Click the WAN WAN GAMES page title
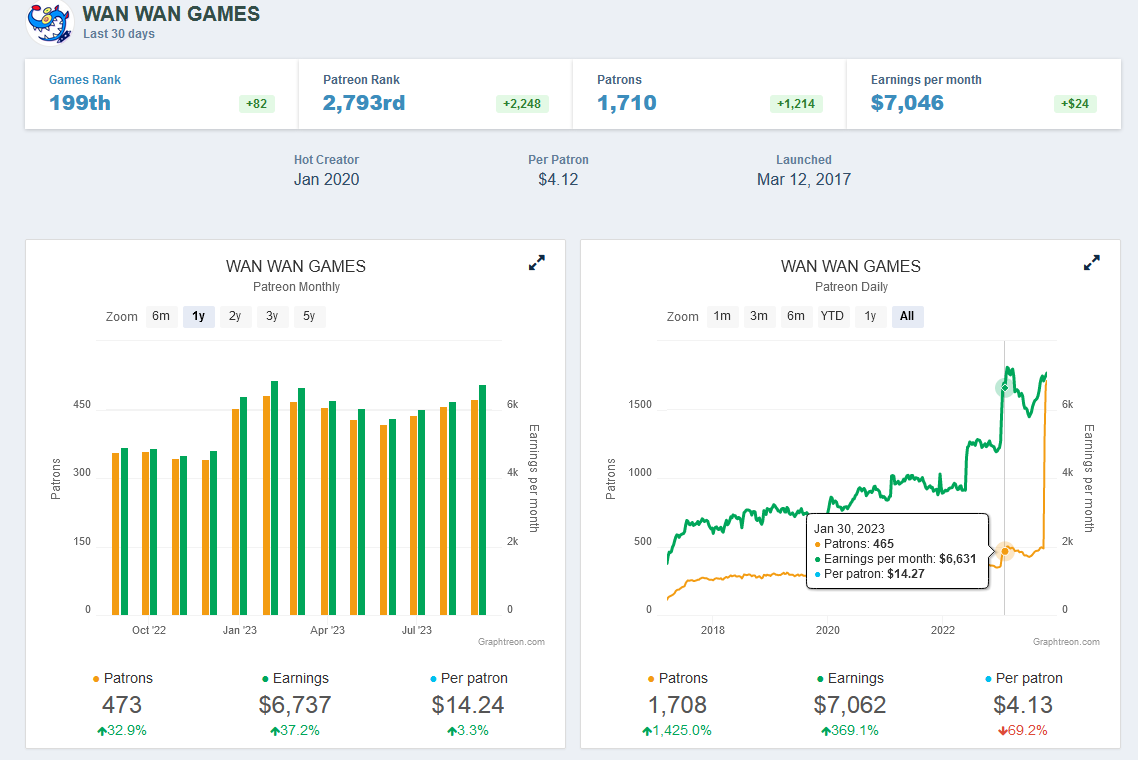The image size is (1138, 760). 171,14
